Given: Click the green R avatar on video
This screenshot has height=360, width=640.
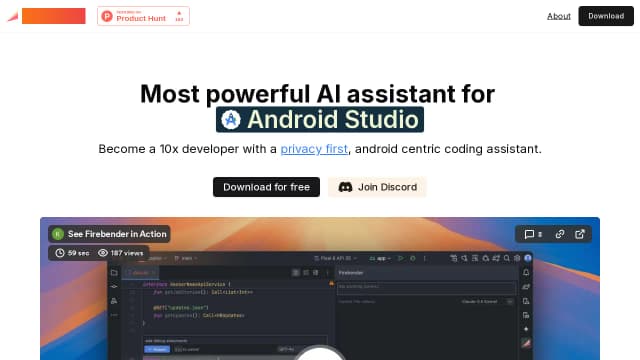Looking at the screenshot, I should coord(58,234).
